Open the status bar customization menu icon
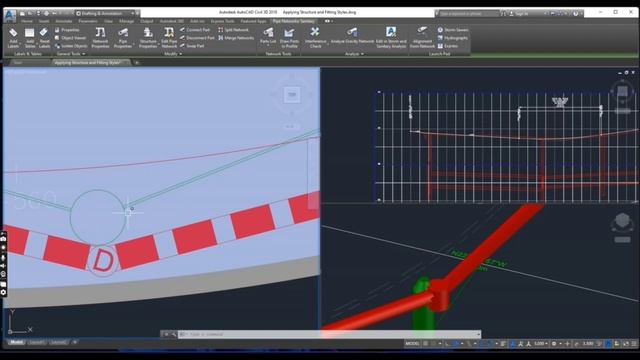 634,344
